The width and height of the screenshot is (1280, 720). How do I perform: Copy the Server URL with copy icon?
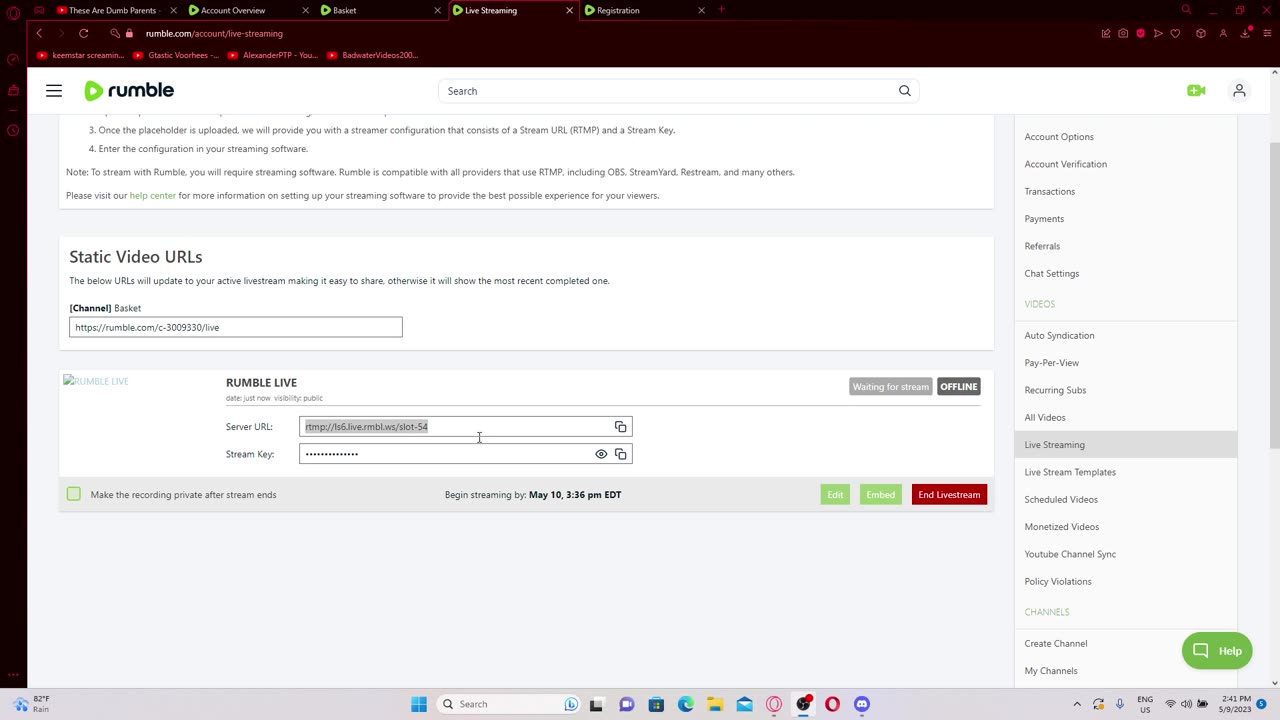coord(621,427)
